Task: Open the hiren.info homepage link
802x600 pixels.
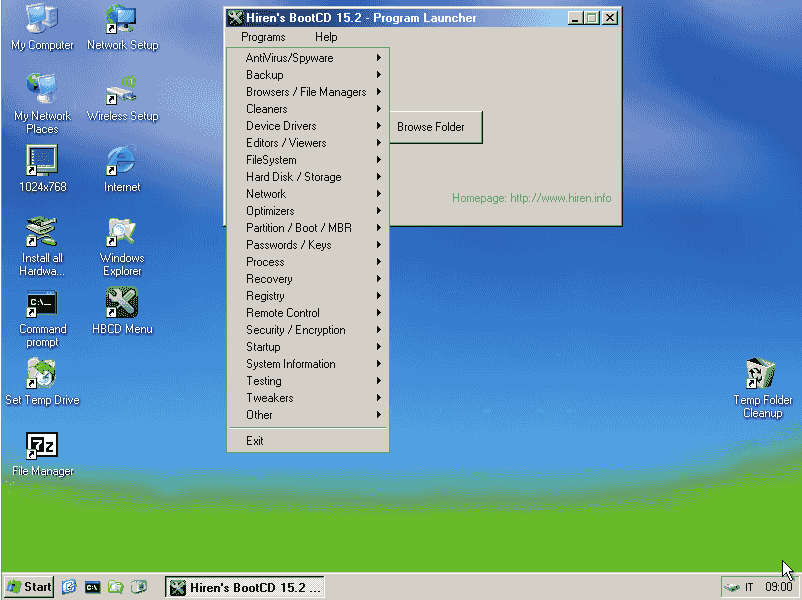Action: point(531,198)
